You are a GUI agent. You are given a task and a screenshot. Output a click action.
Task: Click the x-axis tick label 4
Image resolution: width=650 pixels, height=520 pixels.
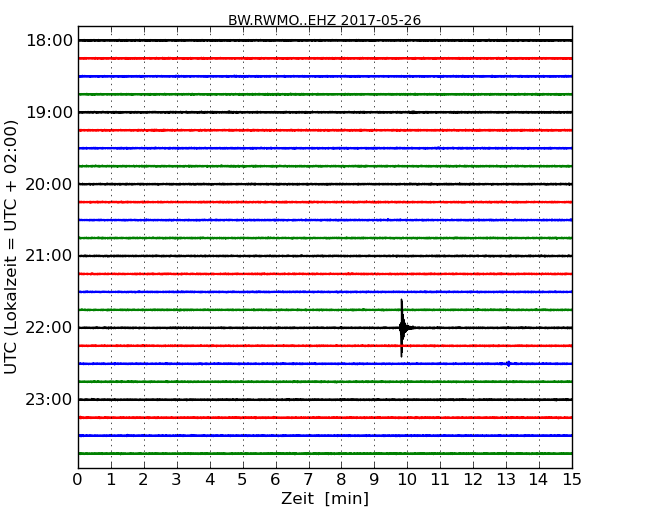210,479
